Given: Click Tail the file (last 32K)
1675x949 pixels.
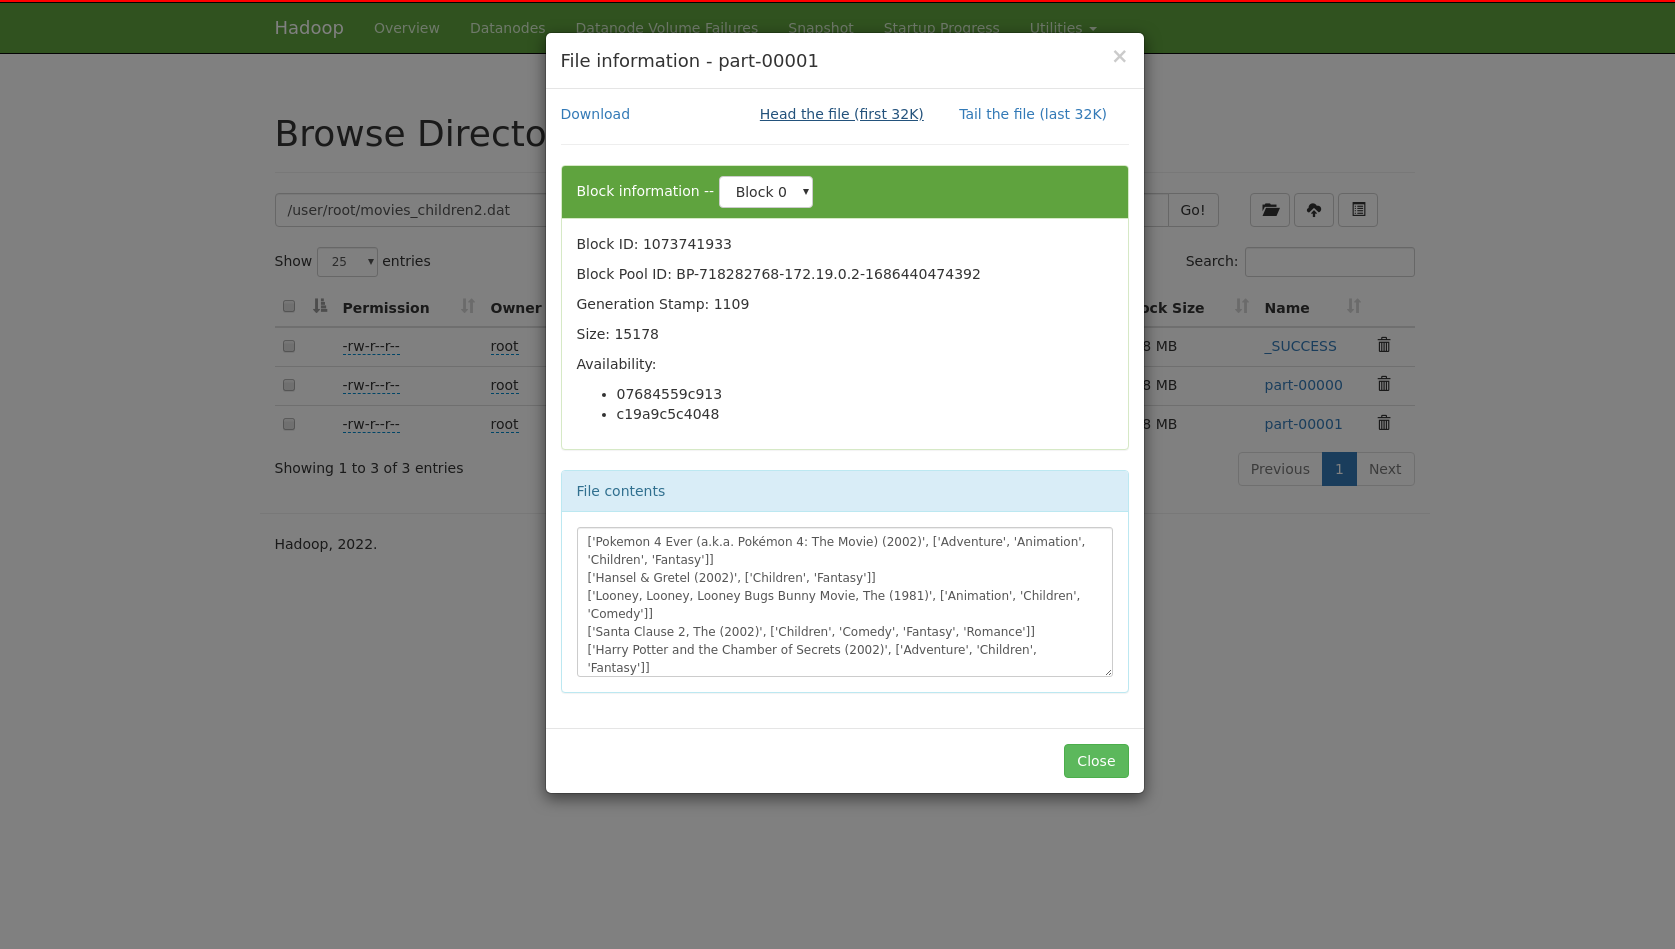Looking at the screenshot, I should pyautogui.click(x=1033, y=114).
